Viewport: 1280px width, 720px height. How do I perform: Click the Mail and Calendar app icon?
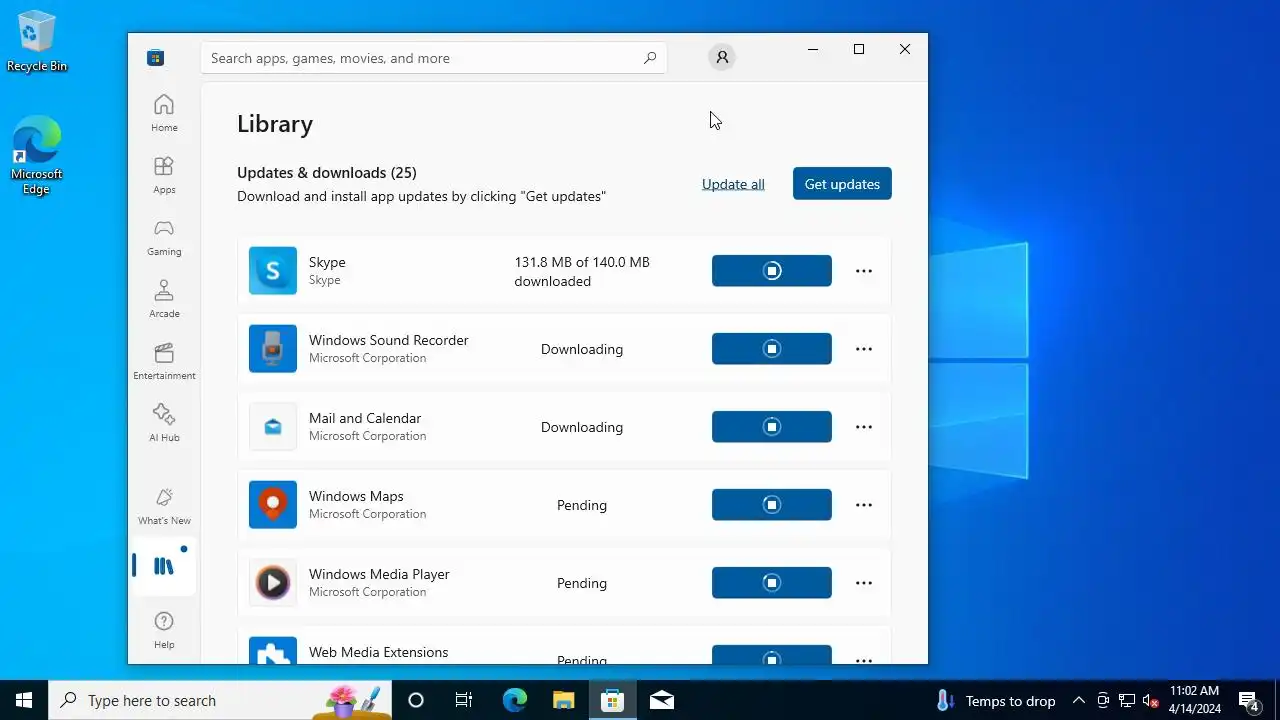[x=273, y=427]
